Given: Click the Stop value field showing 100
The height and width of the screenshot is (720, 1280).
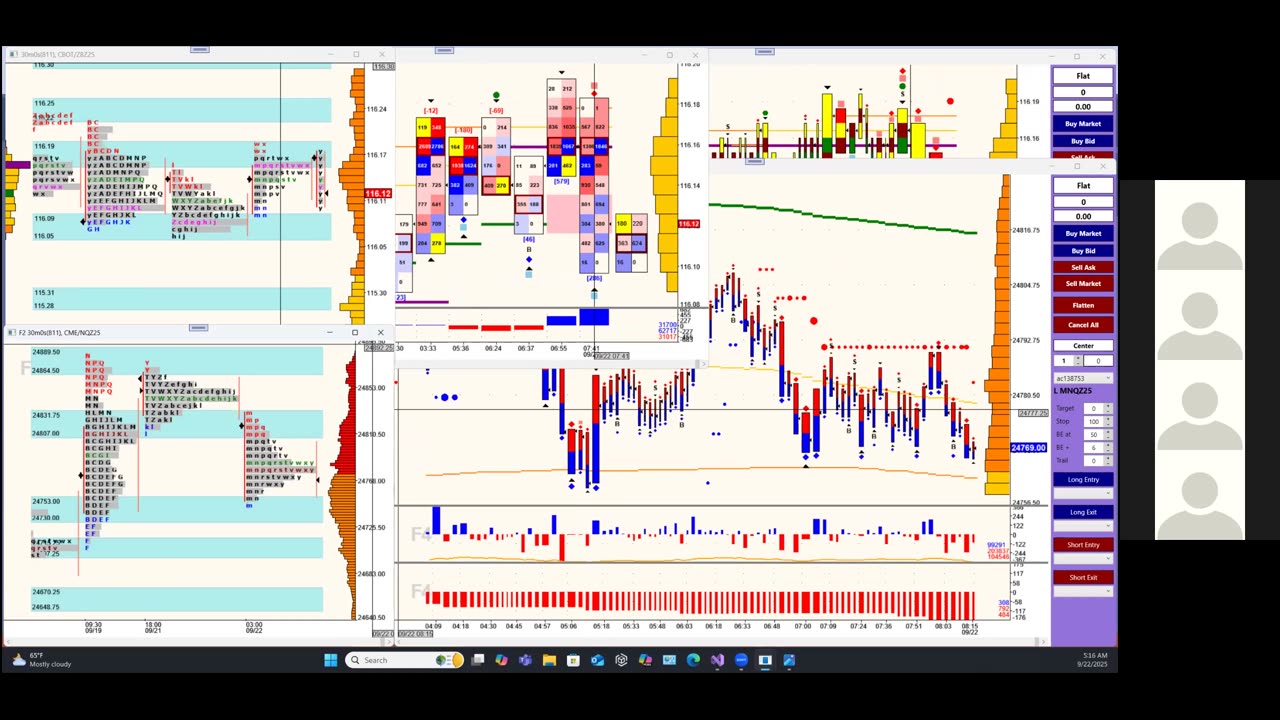Looking at the screenshot, I should [1094, 421].
